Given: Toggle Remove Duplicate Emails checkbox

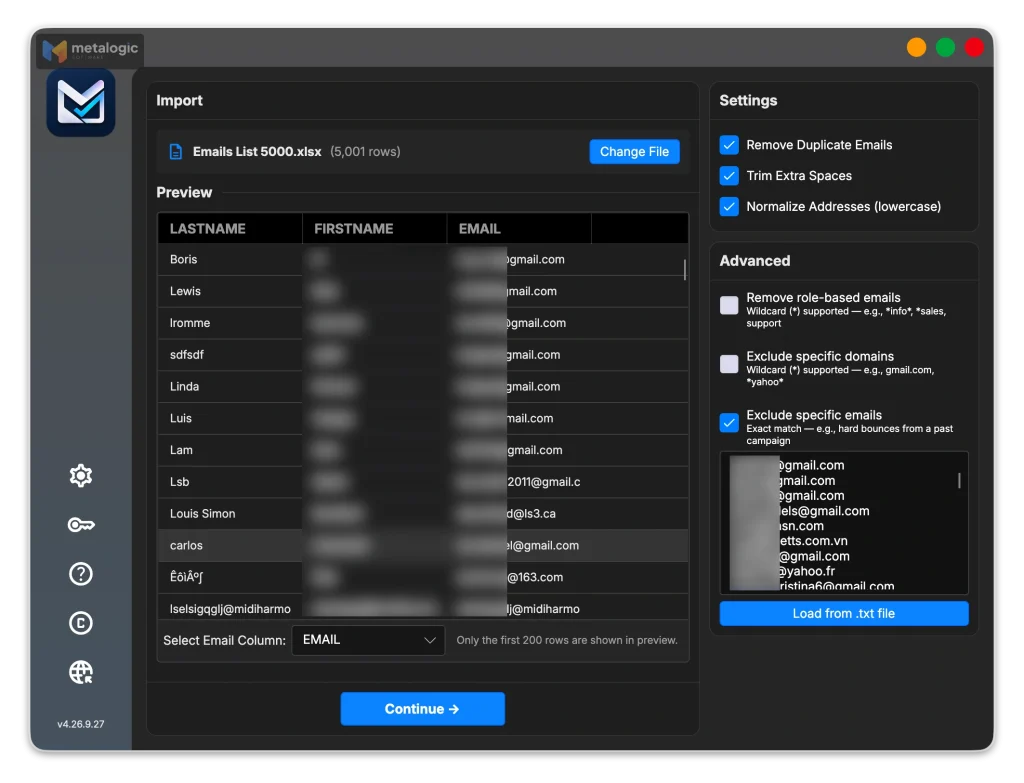Looking at the screenshot, I should coord(729,145).
